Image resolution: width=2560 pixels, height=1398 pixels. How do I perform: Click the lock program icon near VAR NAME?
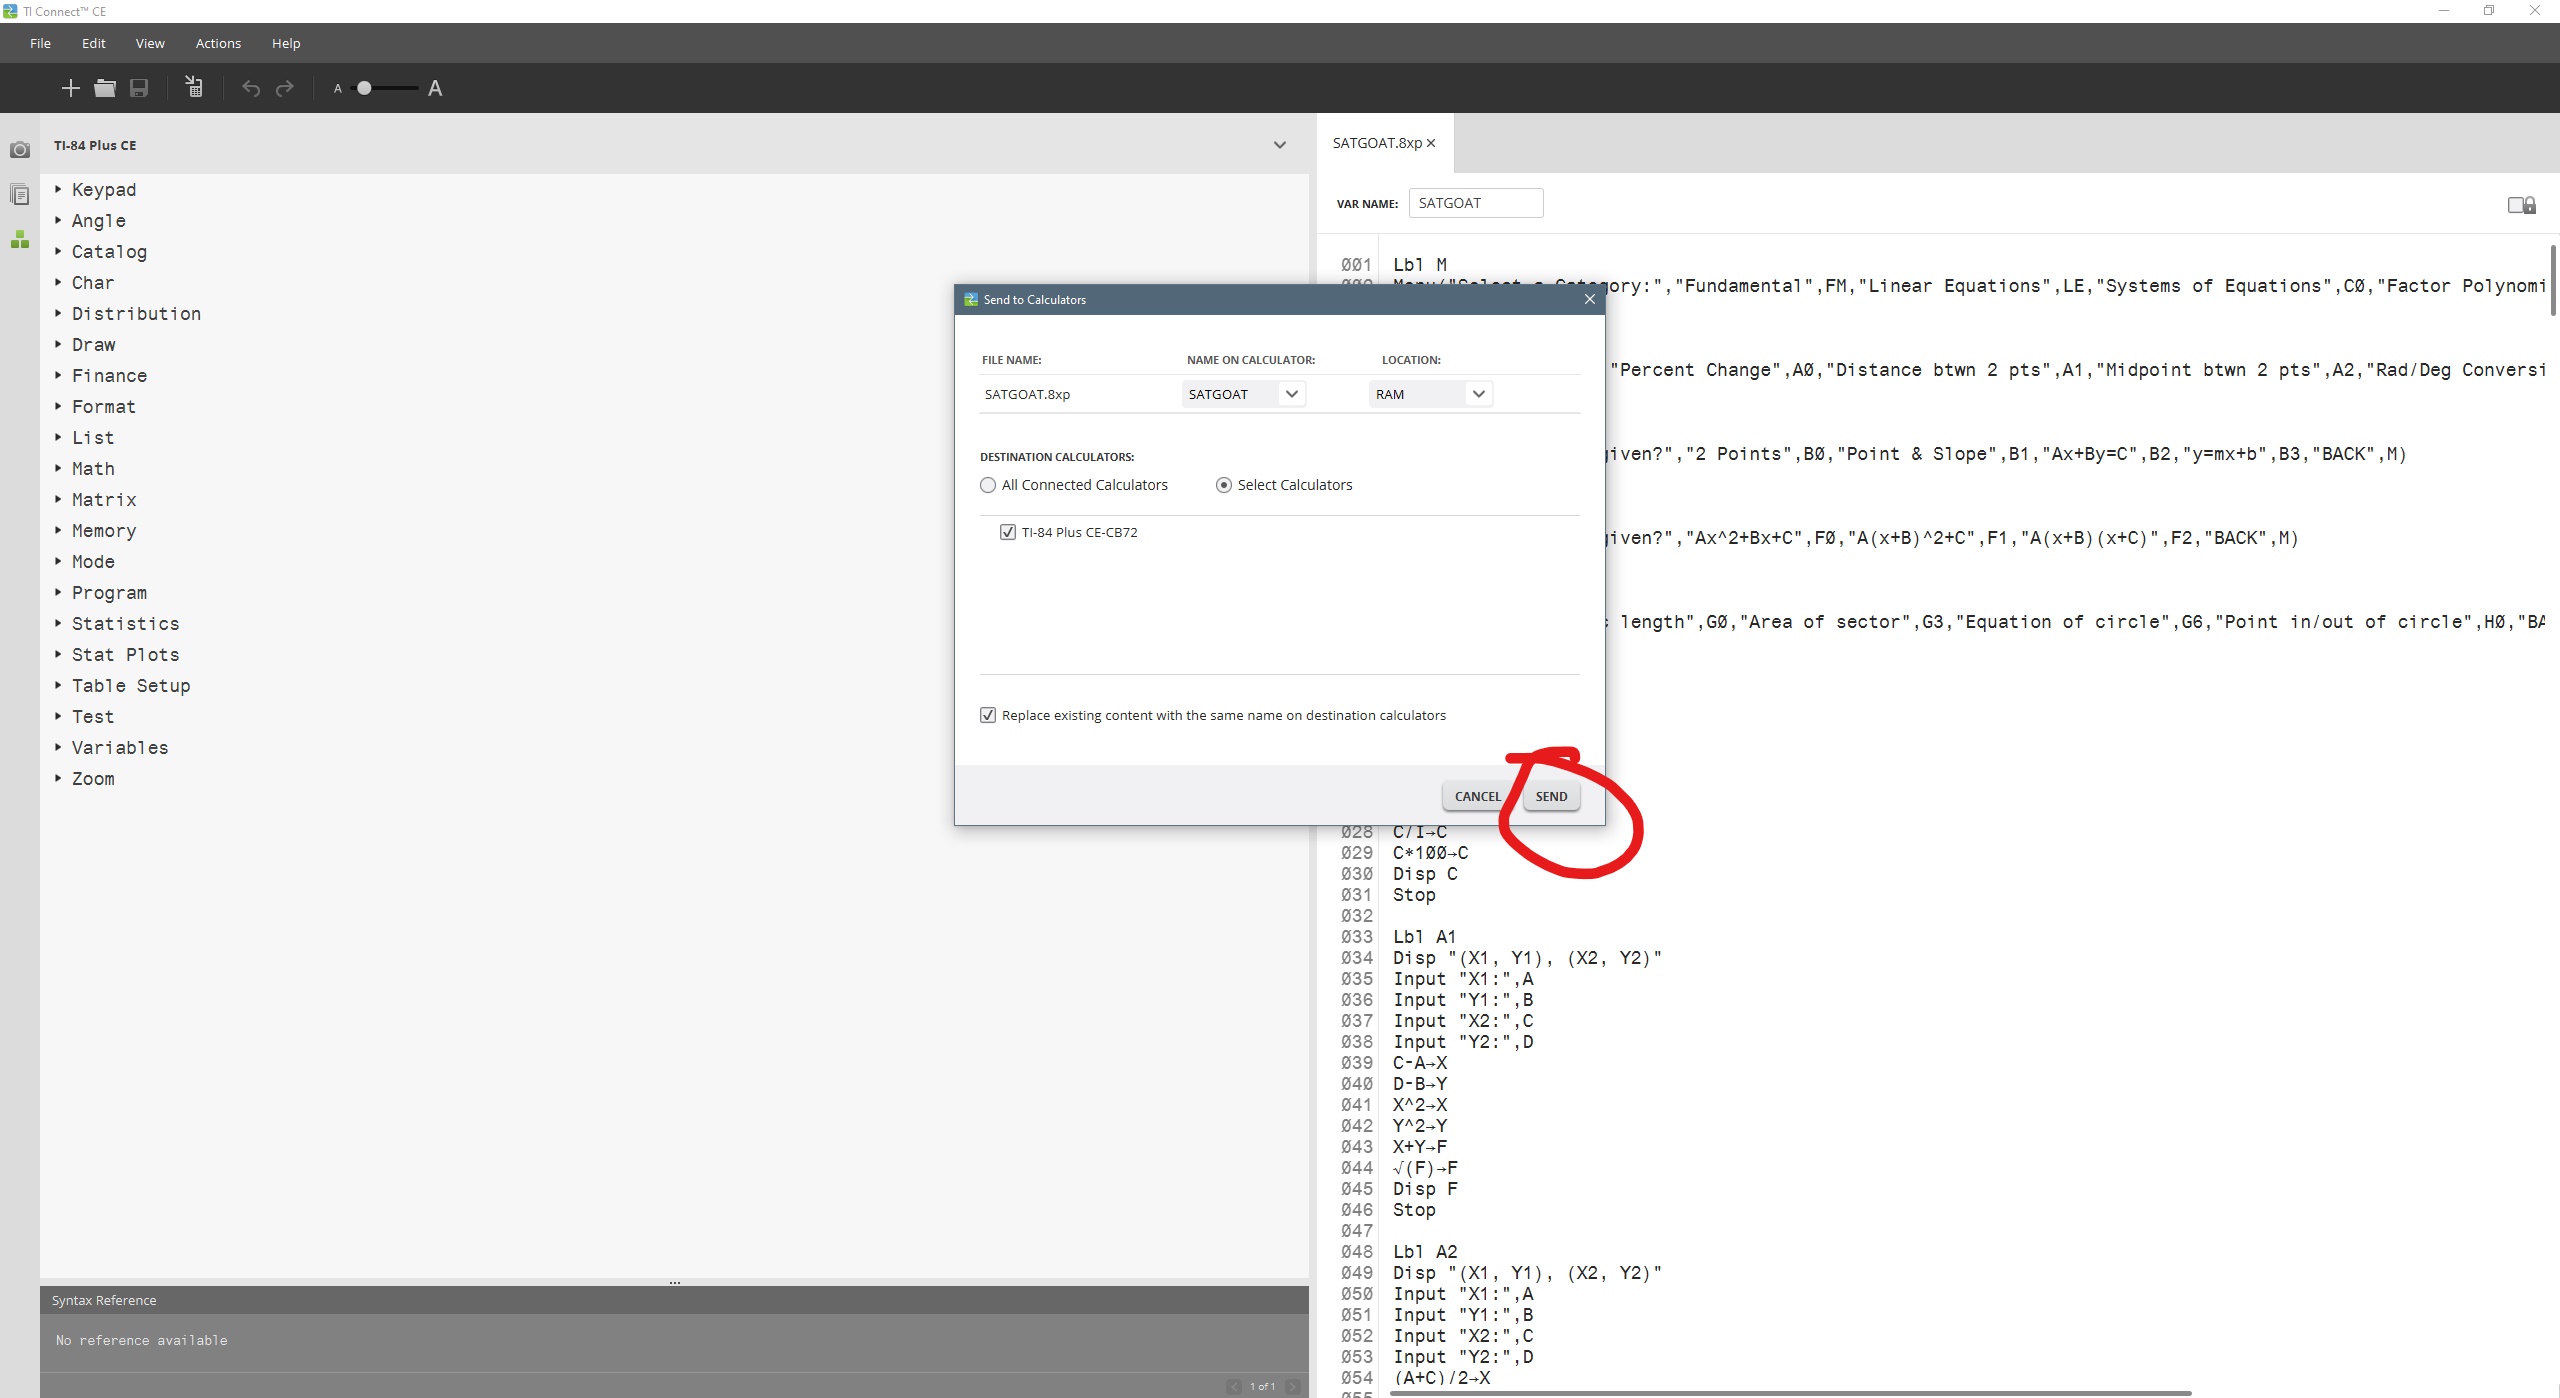click(x=2521, y=205)
